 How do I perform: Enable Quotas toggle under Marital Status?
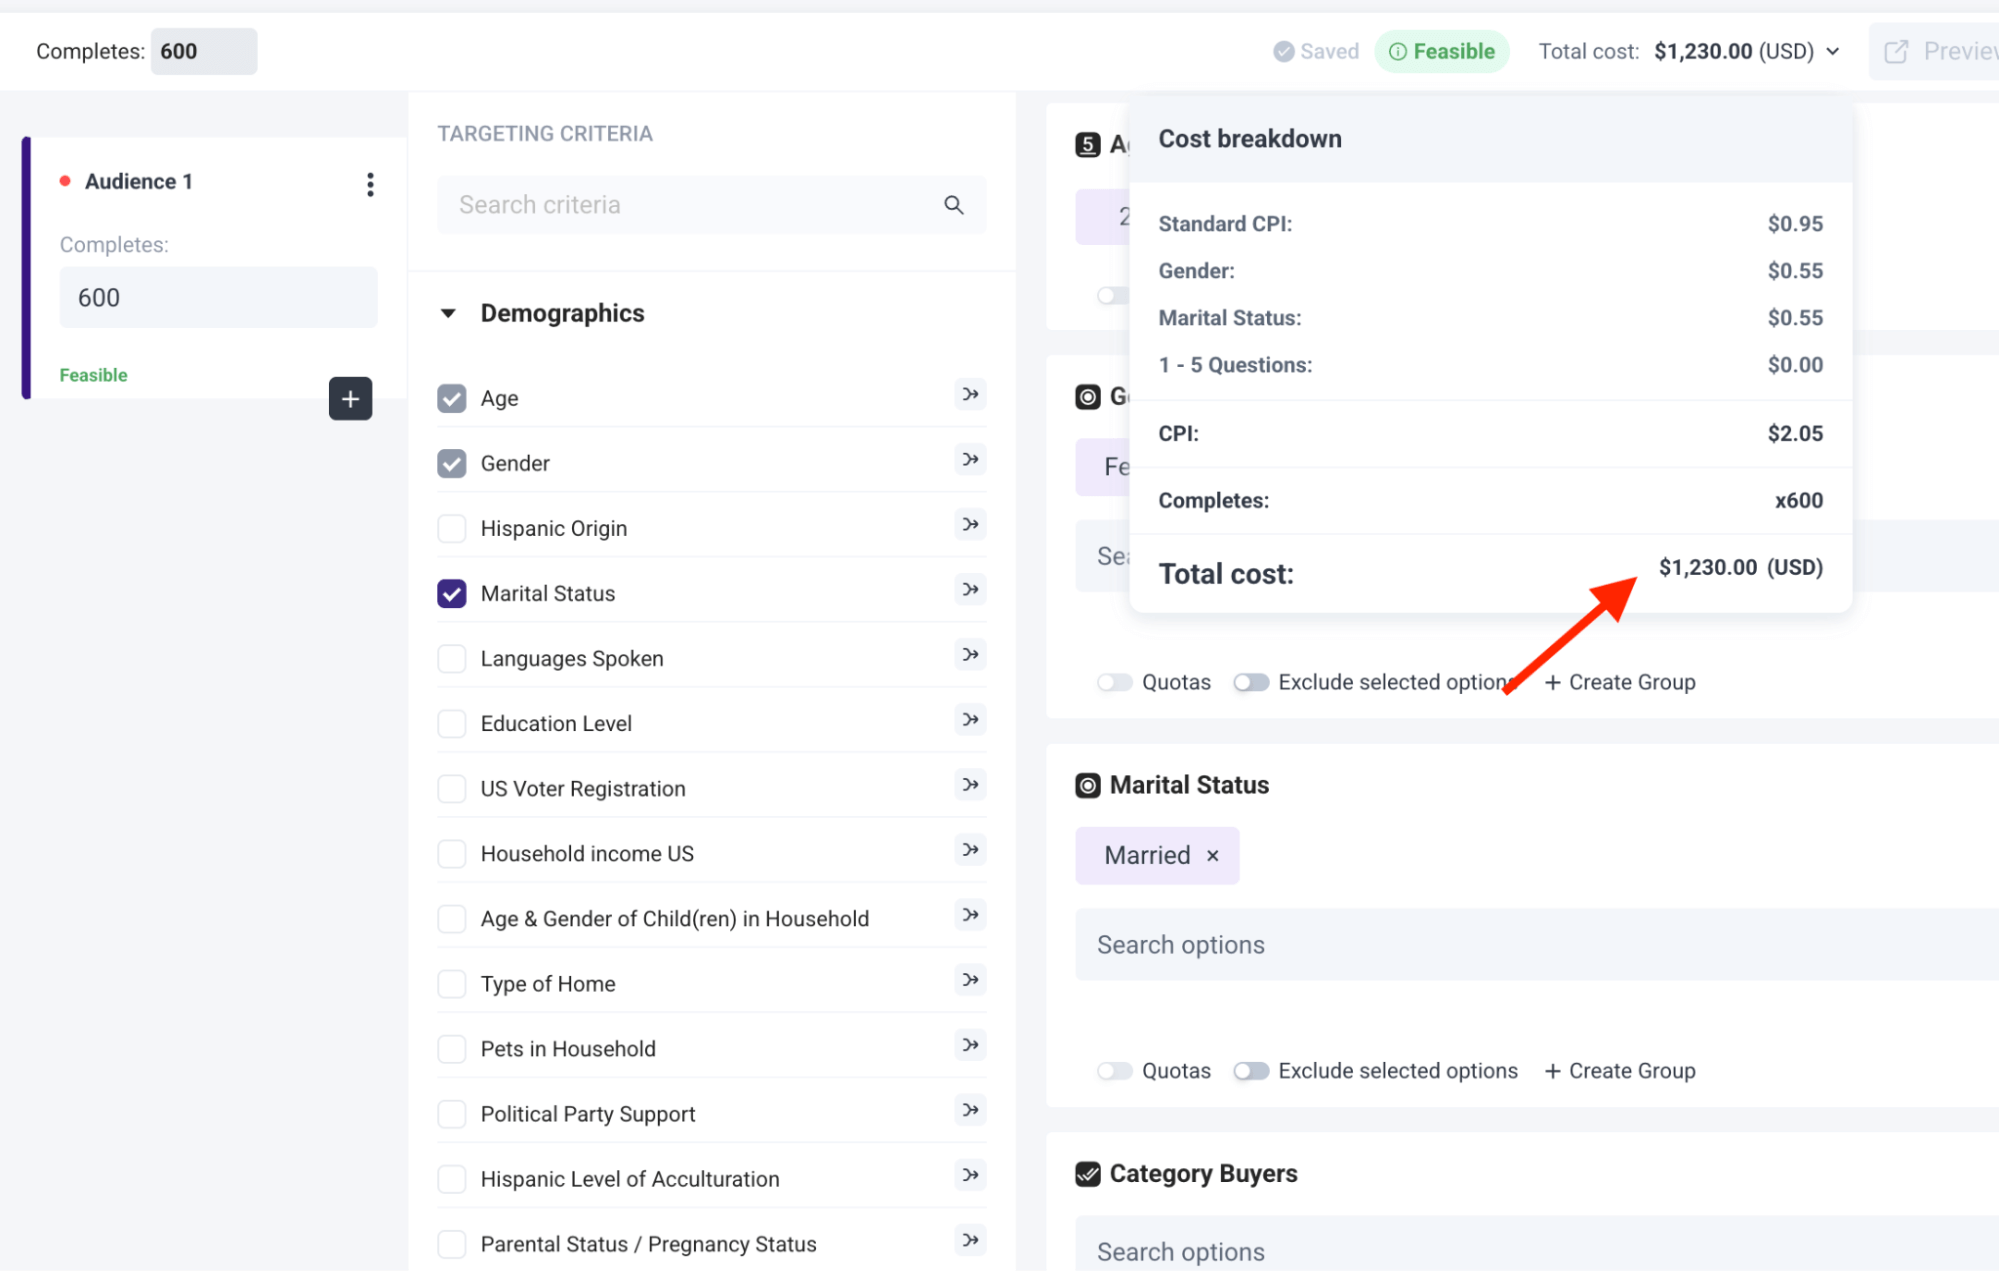(1114, 1071)
